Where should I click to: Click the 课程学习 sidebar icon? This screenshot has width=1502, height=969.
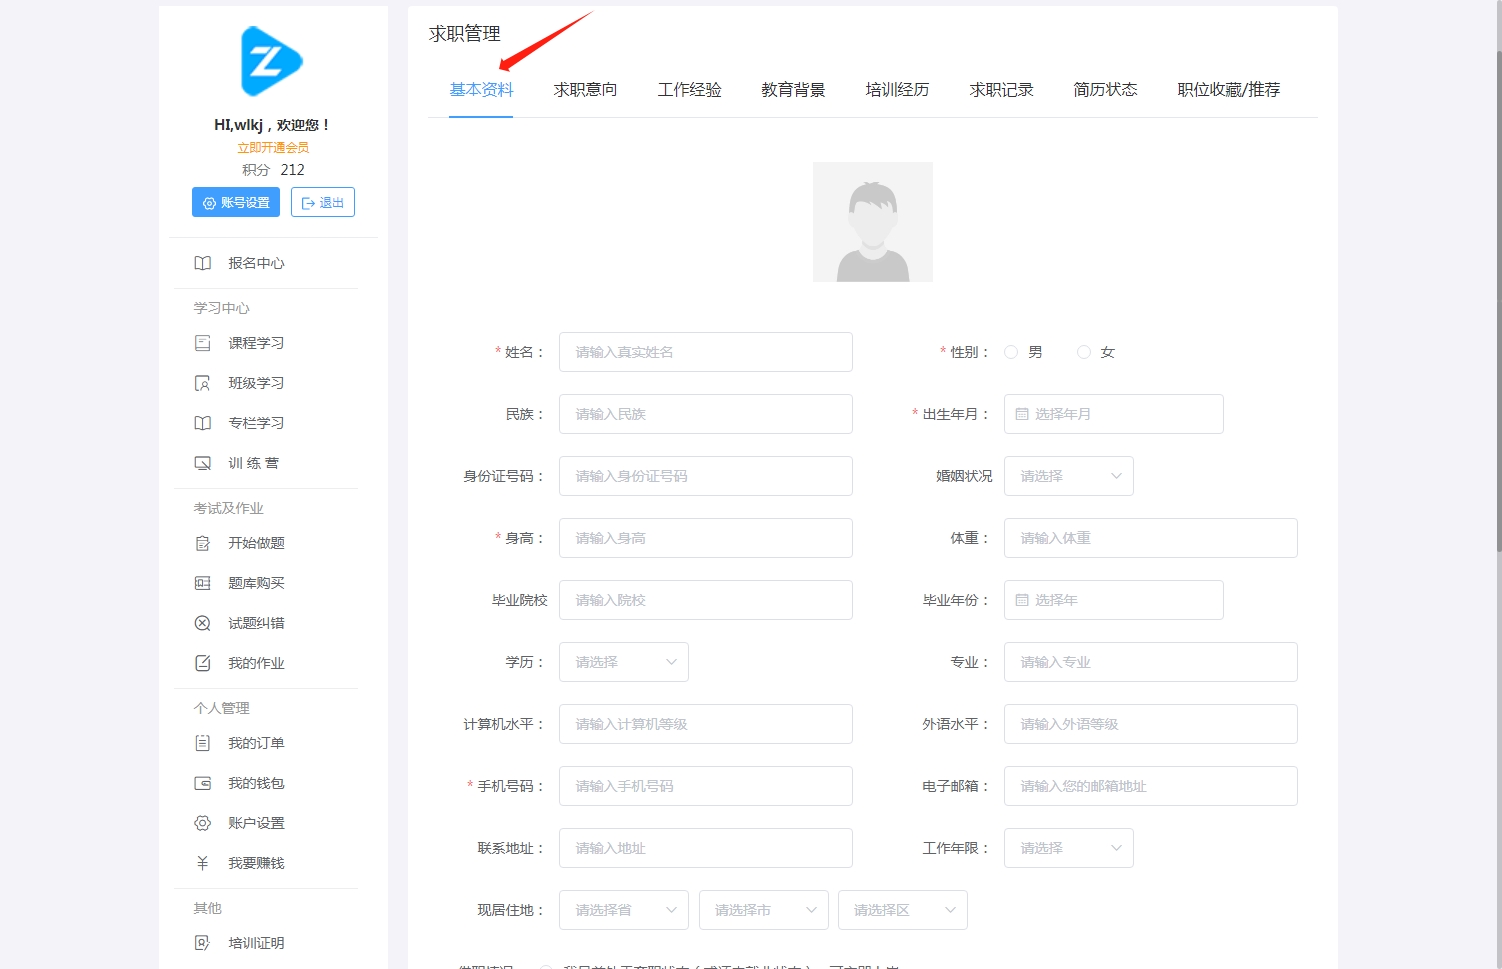point(203,343)
